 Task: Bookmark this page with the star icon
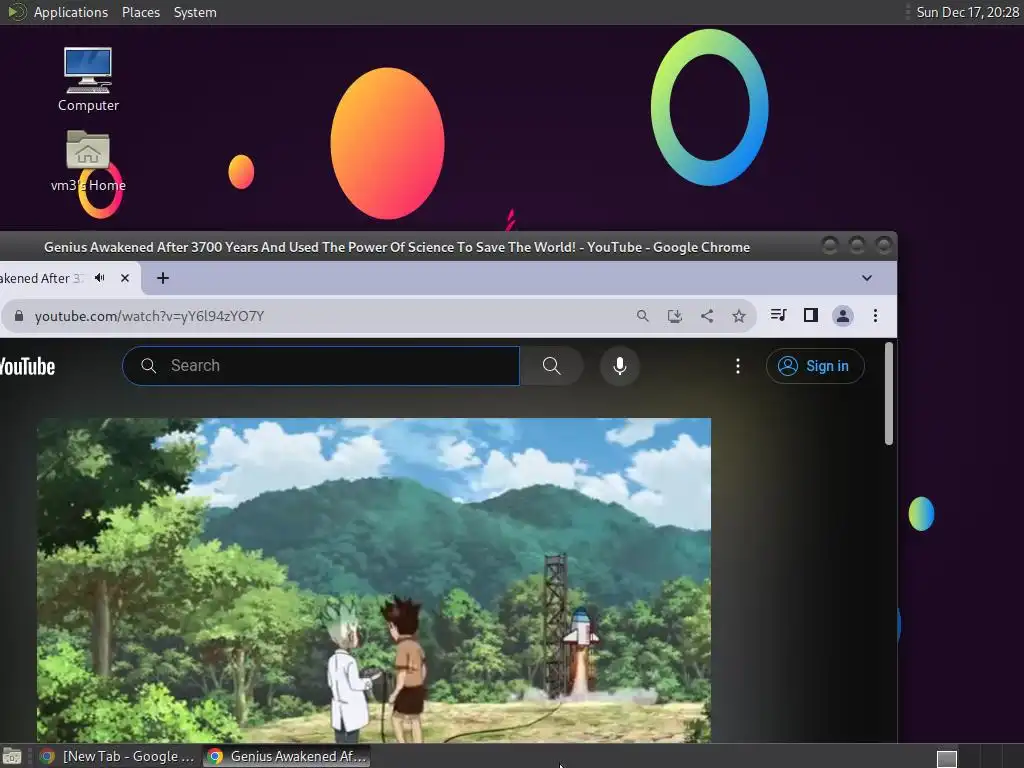coord(739,316)
